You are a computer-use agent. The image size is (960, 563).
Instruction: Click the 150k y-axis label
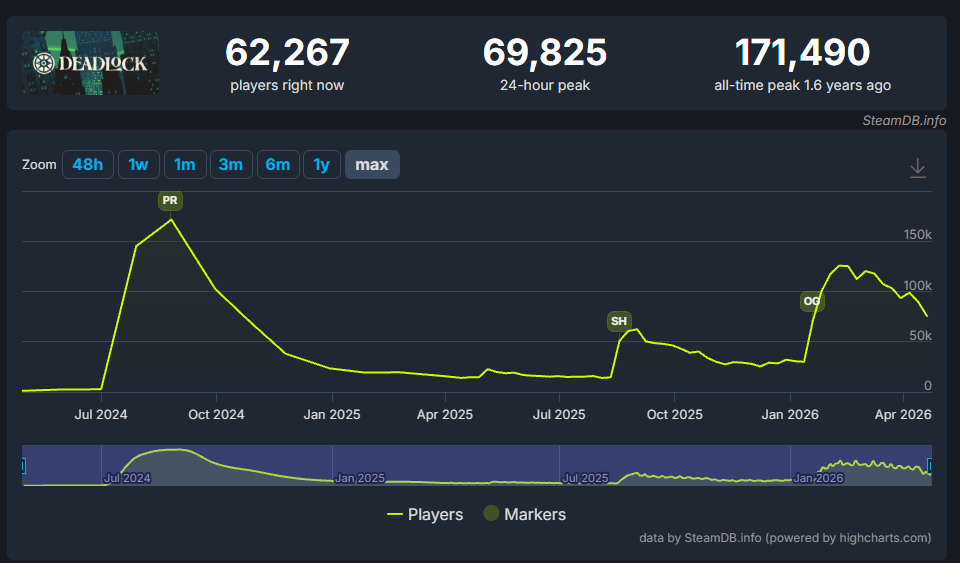pyautogui.click(x=917, y=235)
